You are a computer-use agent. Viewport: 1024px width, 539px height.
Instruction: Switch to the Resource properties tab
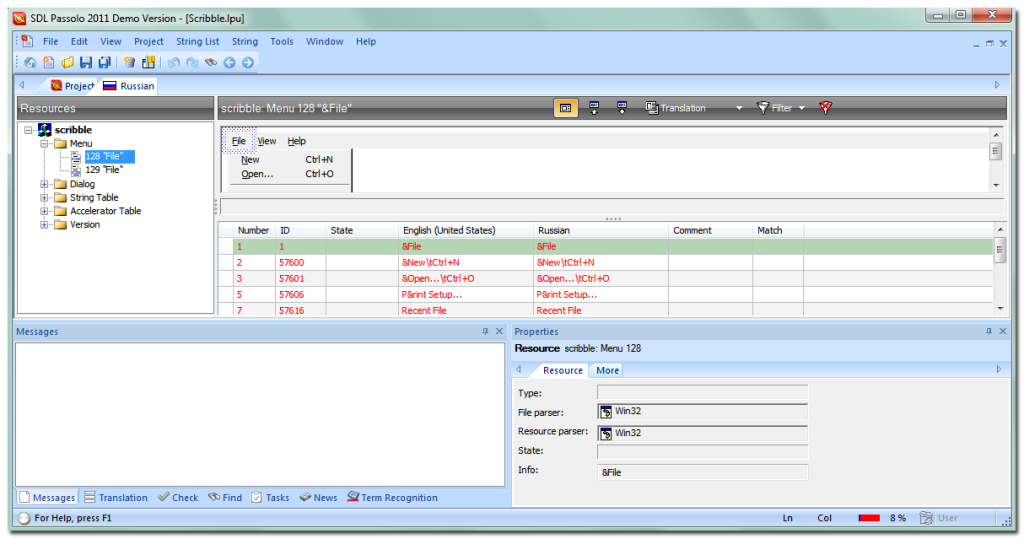pos(562,370)
